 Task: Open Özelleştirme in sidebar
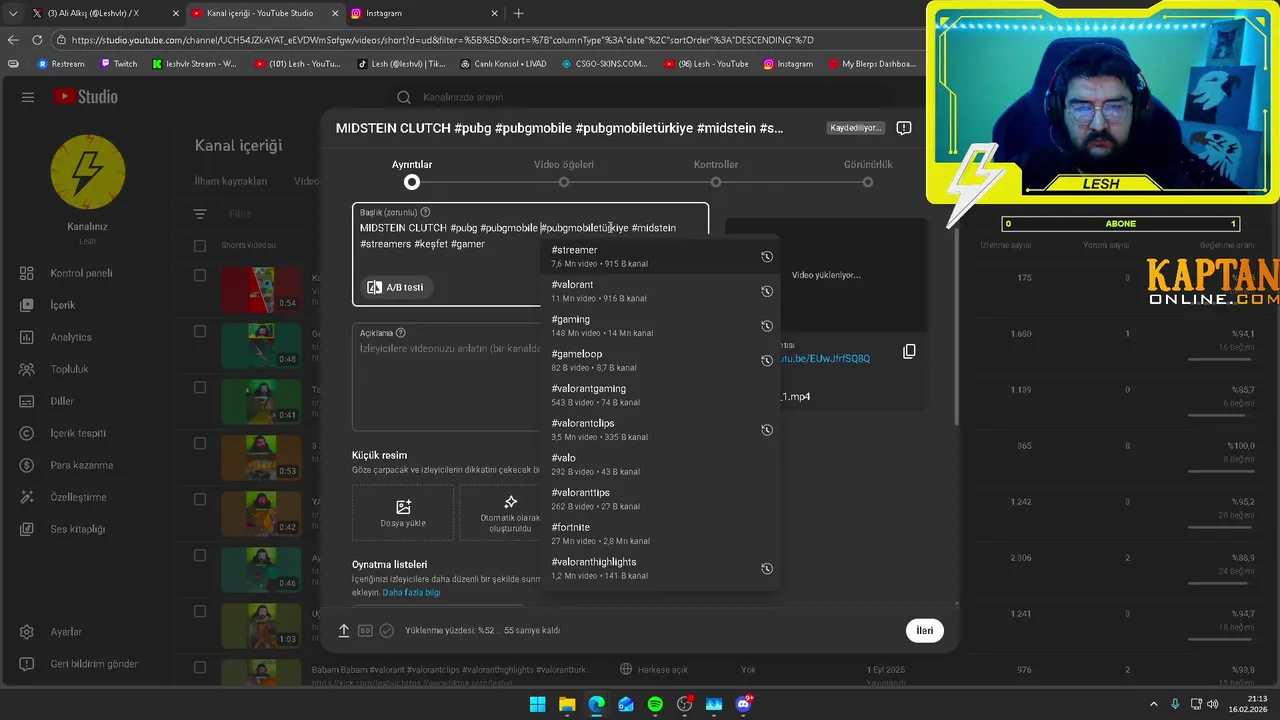pos(78,497)
